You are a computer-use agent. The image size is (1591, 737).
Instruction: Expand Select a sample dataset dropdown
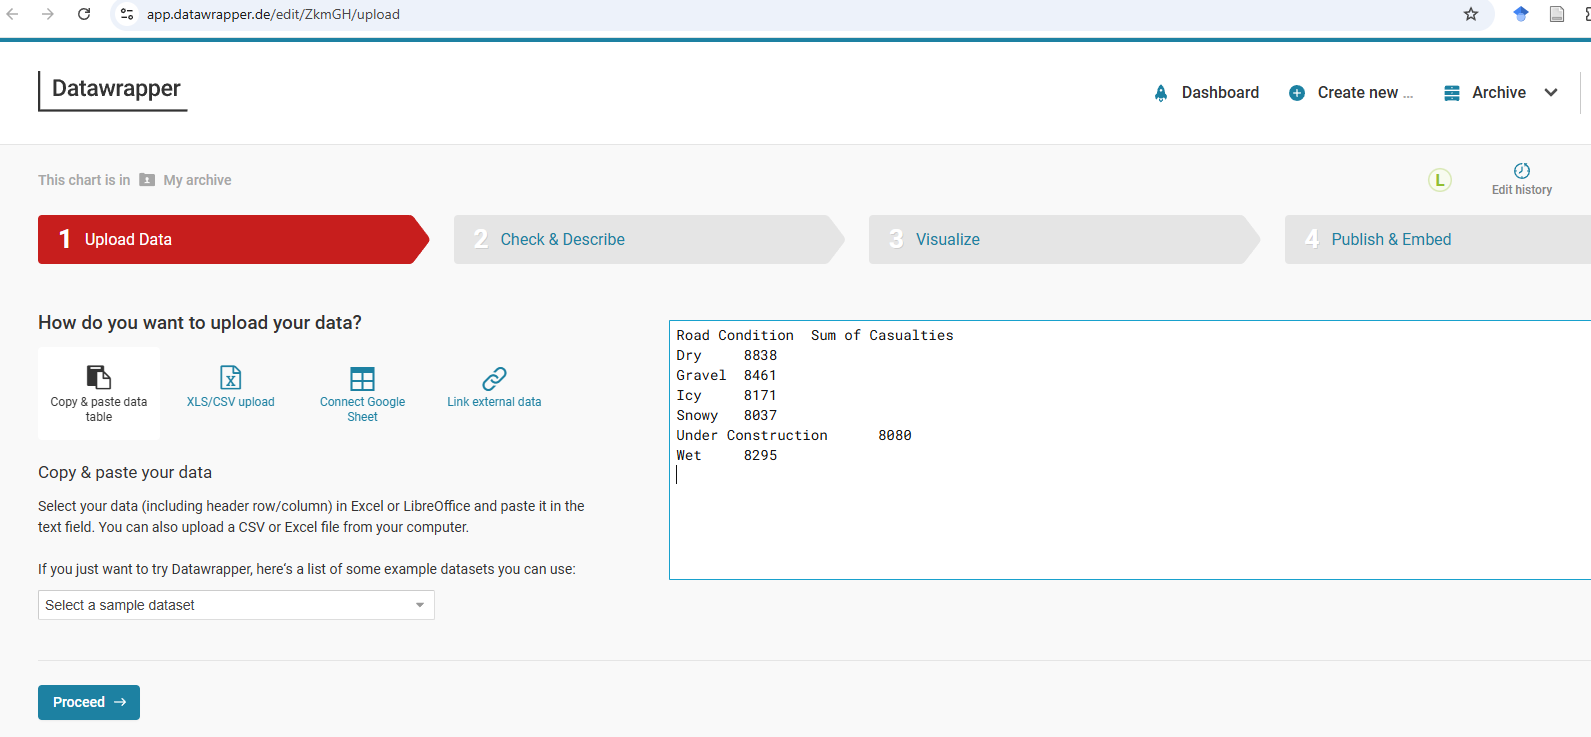[x=236, y=605]
